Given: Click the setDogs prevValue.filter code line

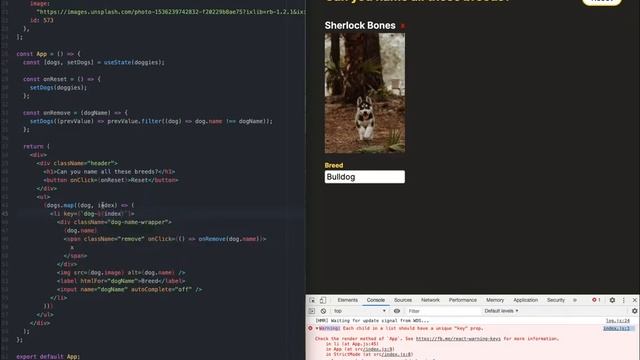Looking at the screenshot, I should pos(151,121).
